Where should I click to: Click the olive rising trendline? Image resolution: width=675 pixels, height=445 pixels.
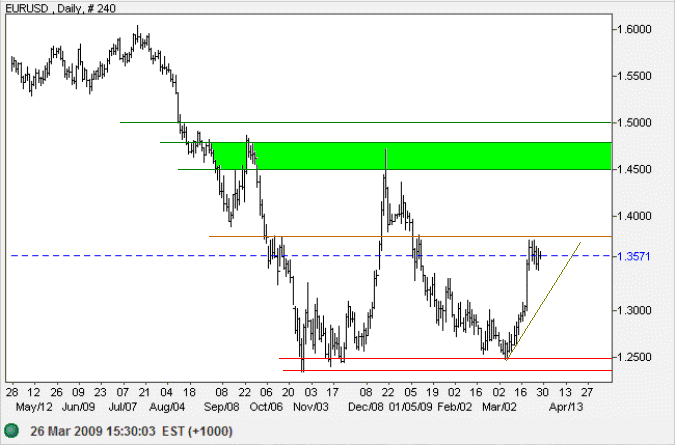544,301
